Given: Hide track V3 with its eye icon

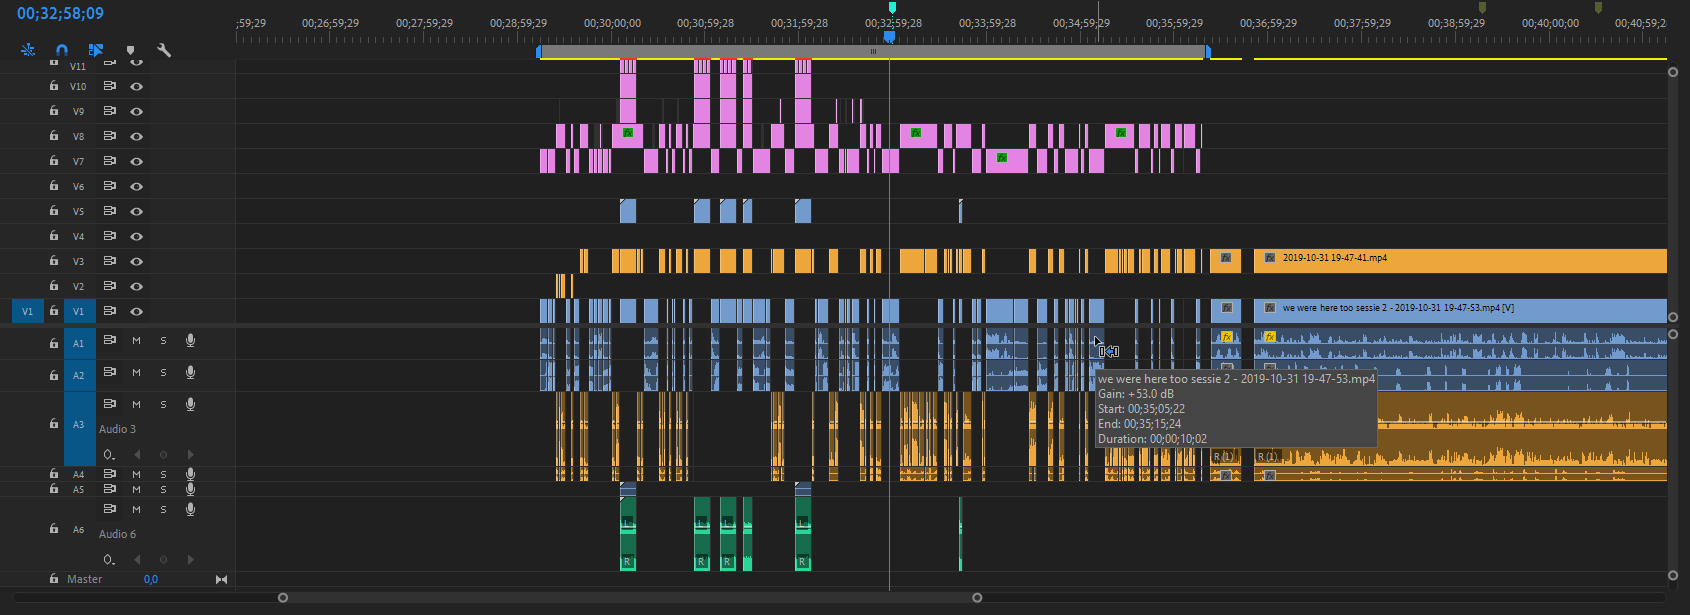Looking at the screenshot, I should pos(137,261).
